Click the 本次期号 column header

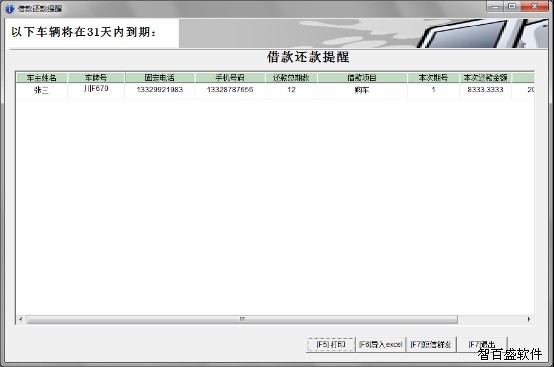tap(433, 78)
